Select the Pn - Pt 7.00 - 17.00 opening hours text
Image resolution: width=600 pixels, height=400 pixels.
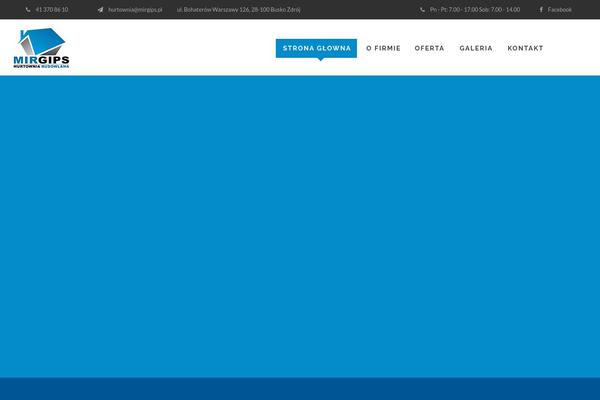coord(475,10)
